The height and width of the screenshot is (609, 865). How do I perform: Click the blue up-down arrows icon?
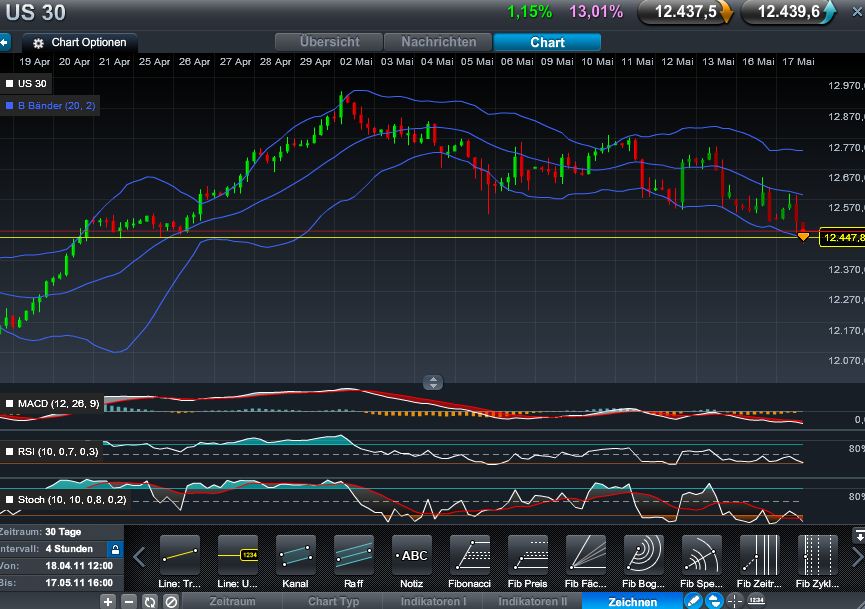click(714, 601)
